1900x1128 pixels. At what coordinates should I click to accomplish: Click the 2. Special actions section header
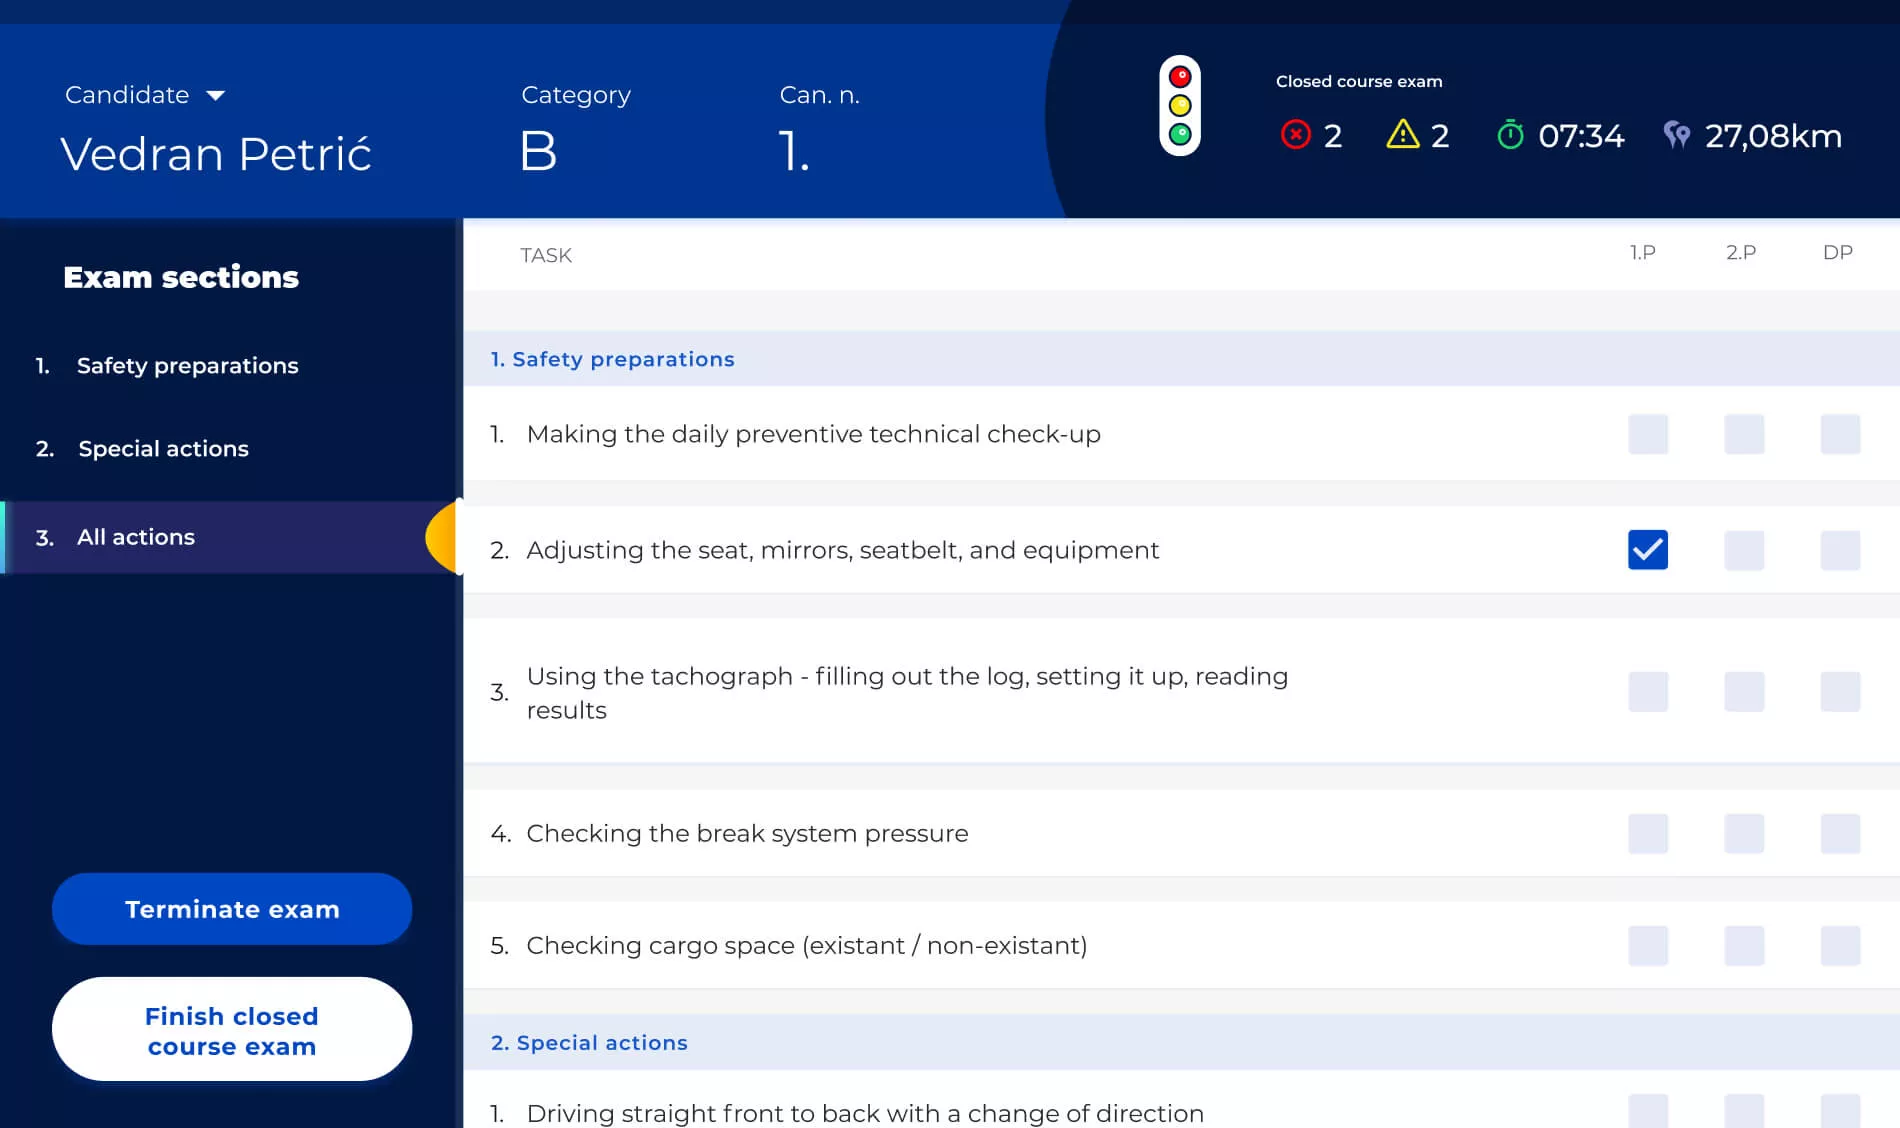pyautogui.click(x=589, y=1043)
